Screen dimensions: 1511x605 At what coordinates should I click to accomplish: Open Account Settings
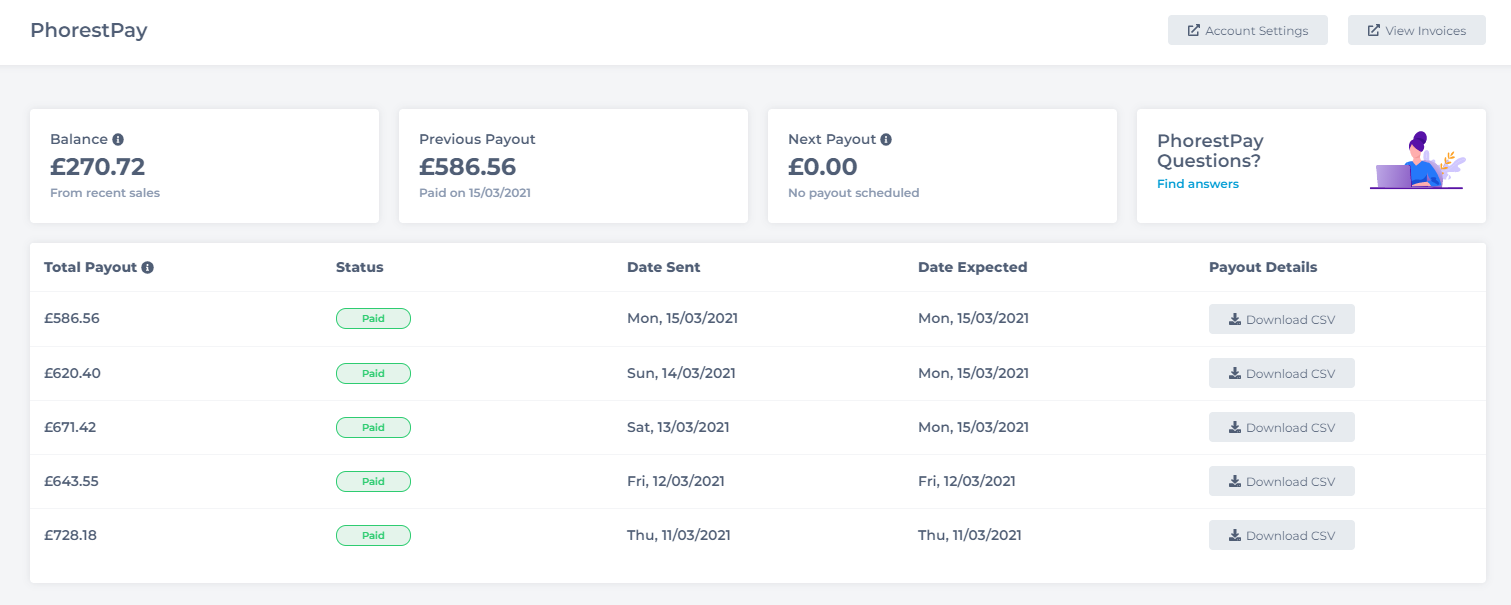click(x=1247, y=30)
